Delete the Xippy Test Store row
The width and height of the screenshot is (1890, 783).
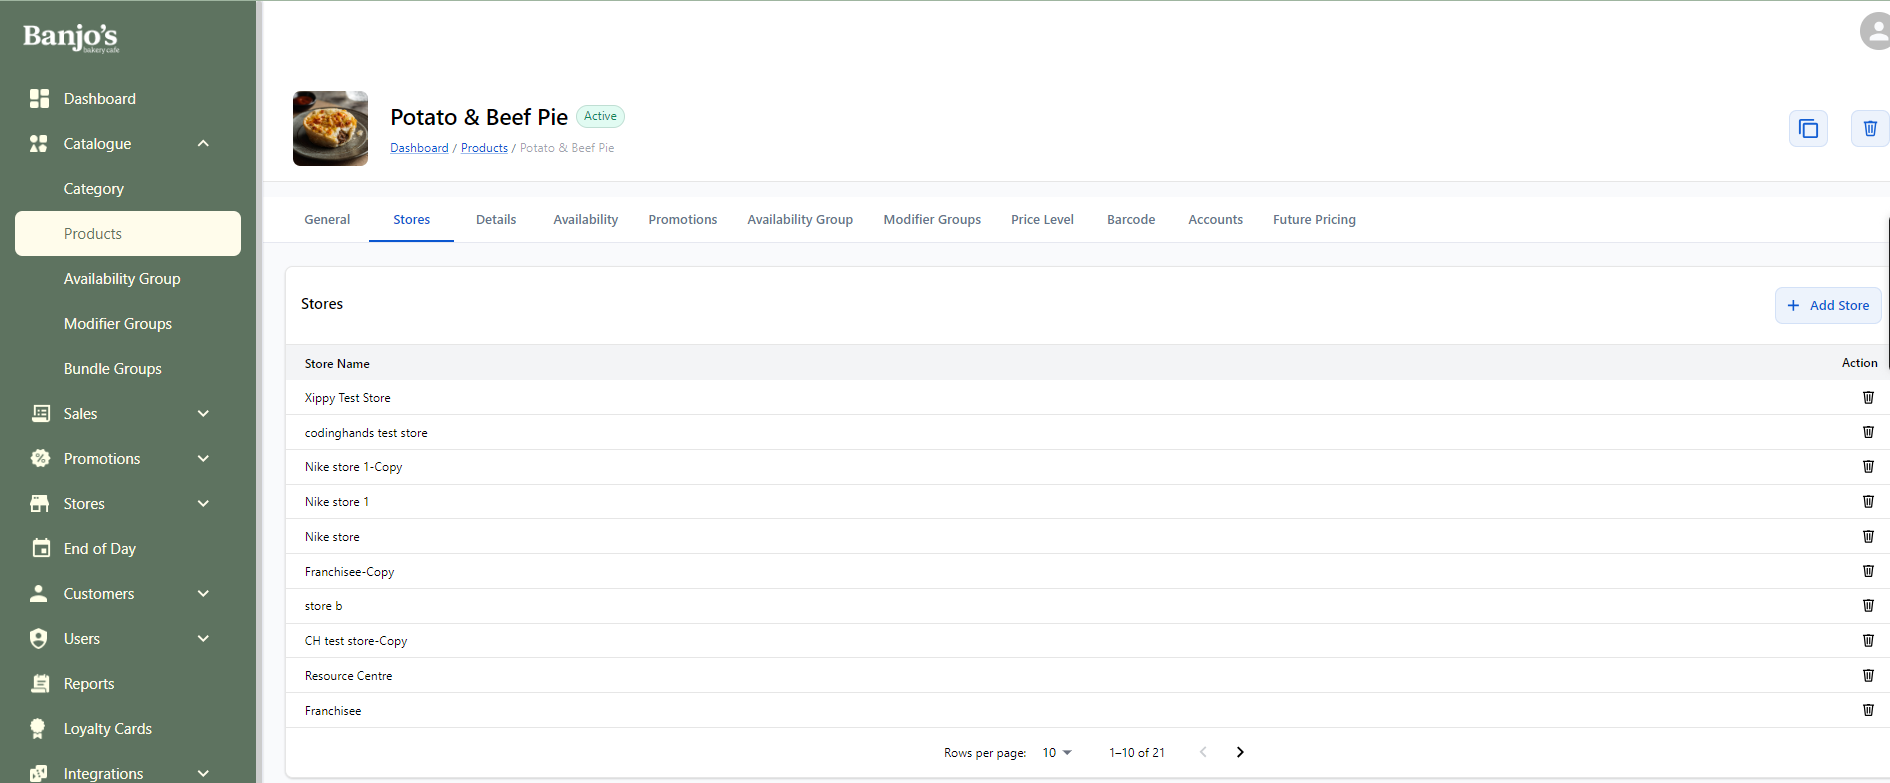coord(1867,398)
